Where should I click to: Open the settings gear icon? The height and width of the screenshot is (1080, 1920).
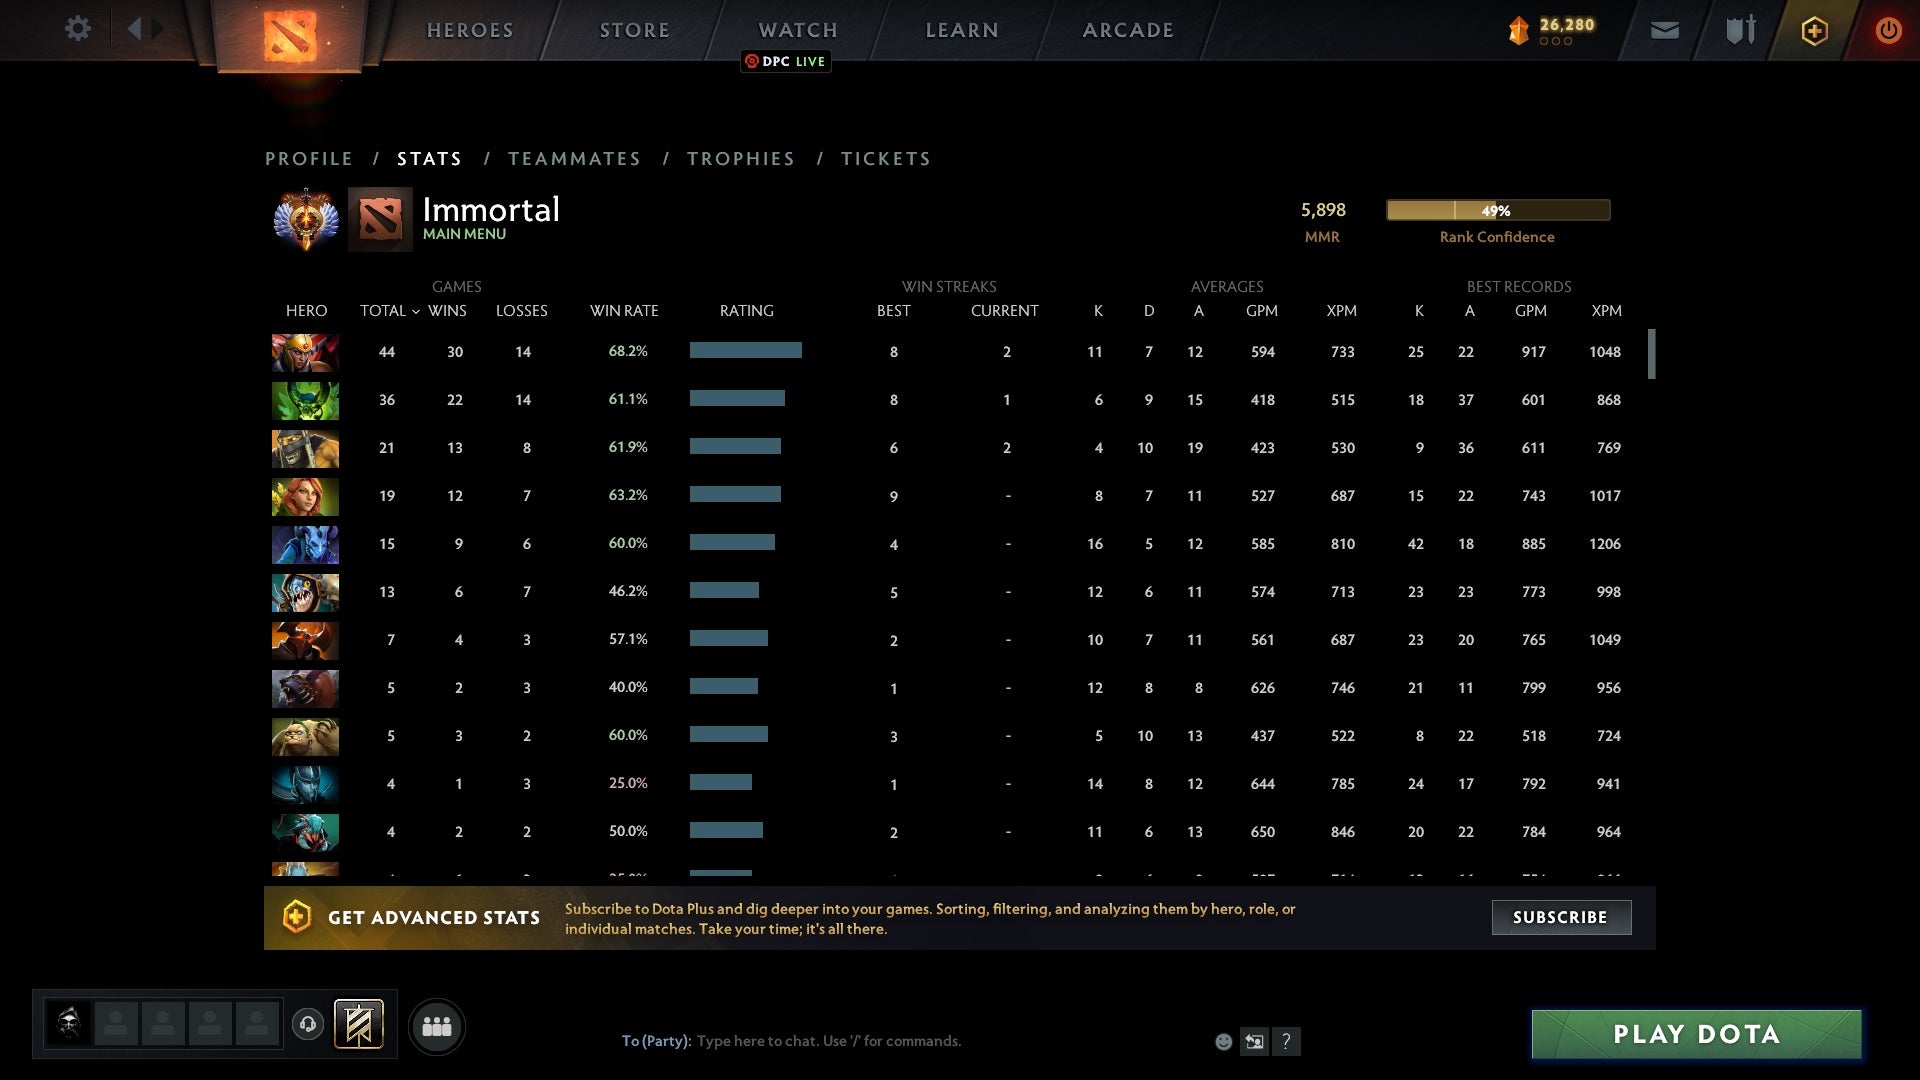pos(78,29)
